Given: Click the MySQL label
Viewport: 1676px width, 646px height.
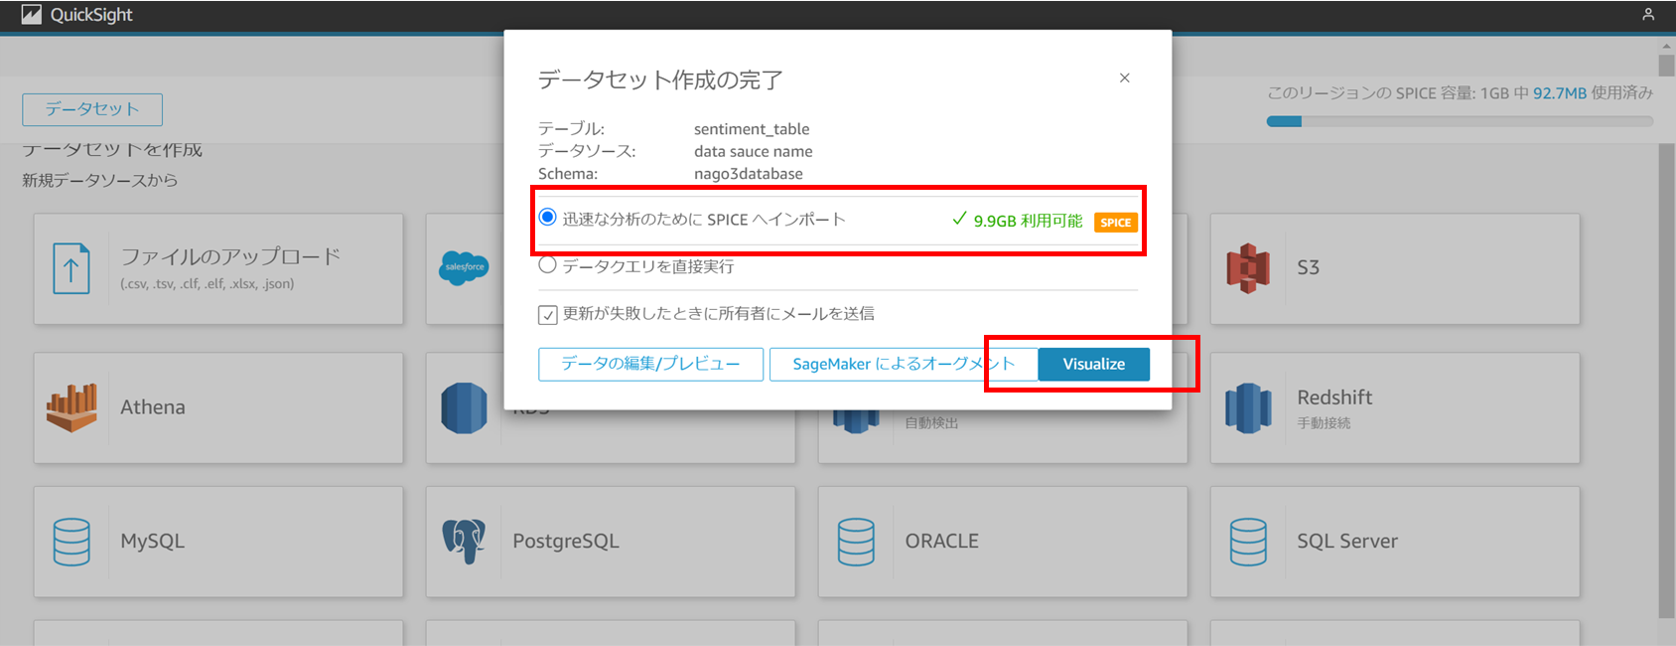Looking at the screenshot, I should tap(152, 541).
